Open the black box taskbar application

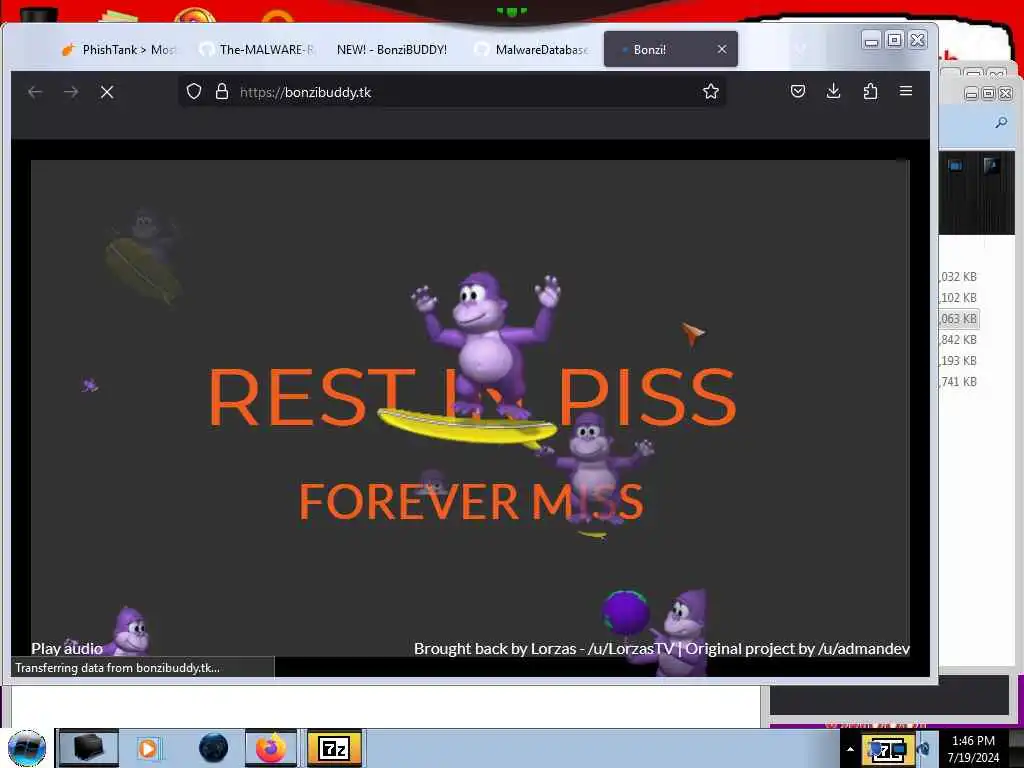[89, 748]
